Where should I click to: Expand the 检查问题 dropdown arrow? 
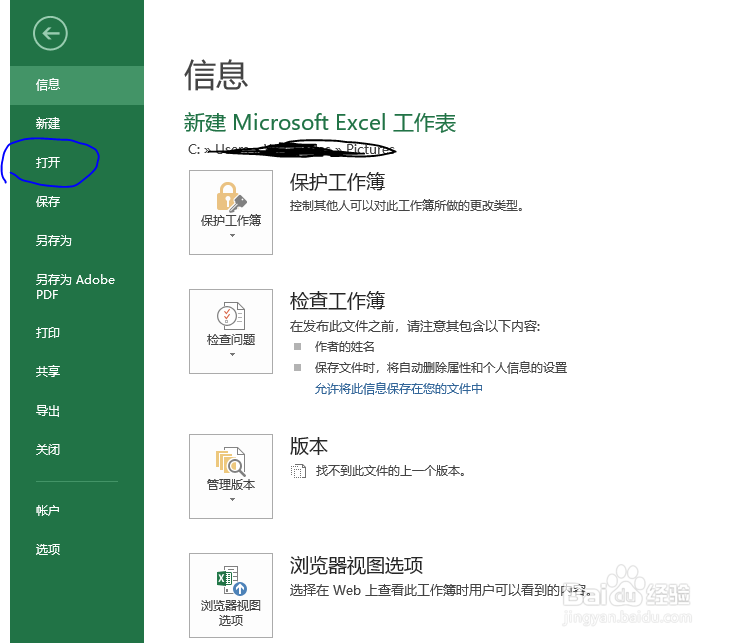(232, 354)
